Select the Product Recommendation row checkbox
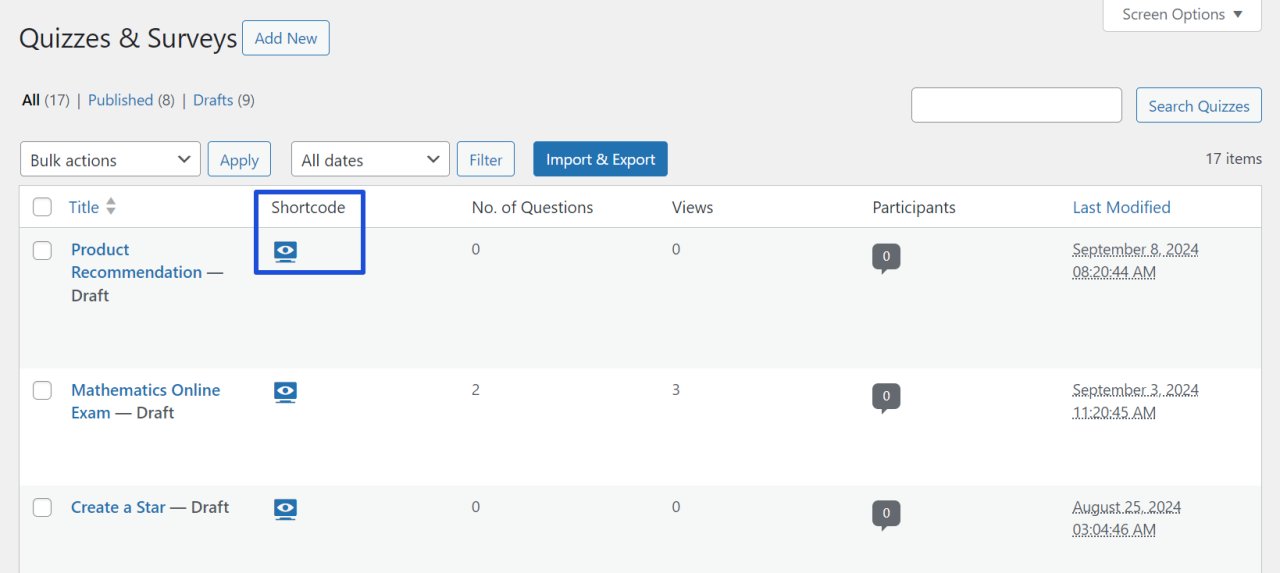The width and height of the screenshot is (1280, 573). click(42, 250)
